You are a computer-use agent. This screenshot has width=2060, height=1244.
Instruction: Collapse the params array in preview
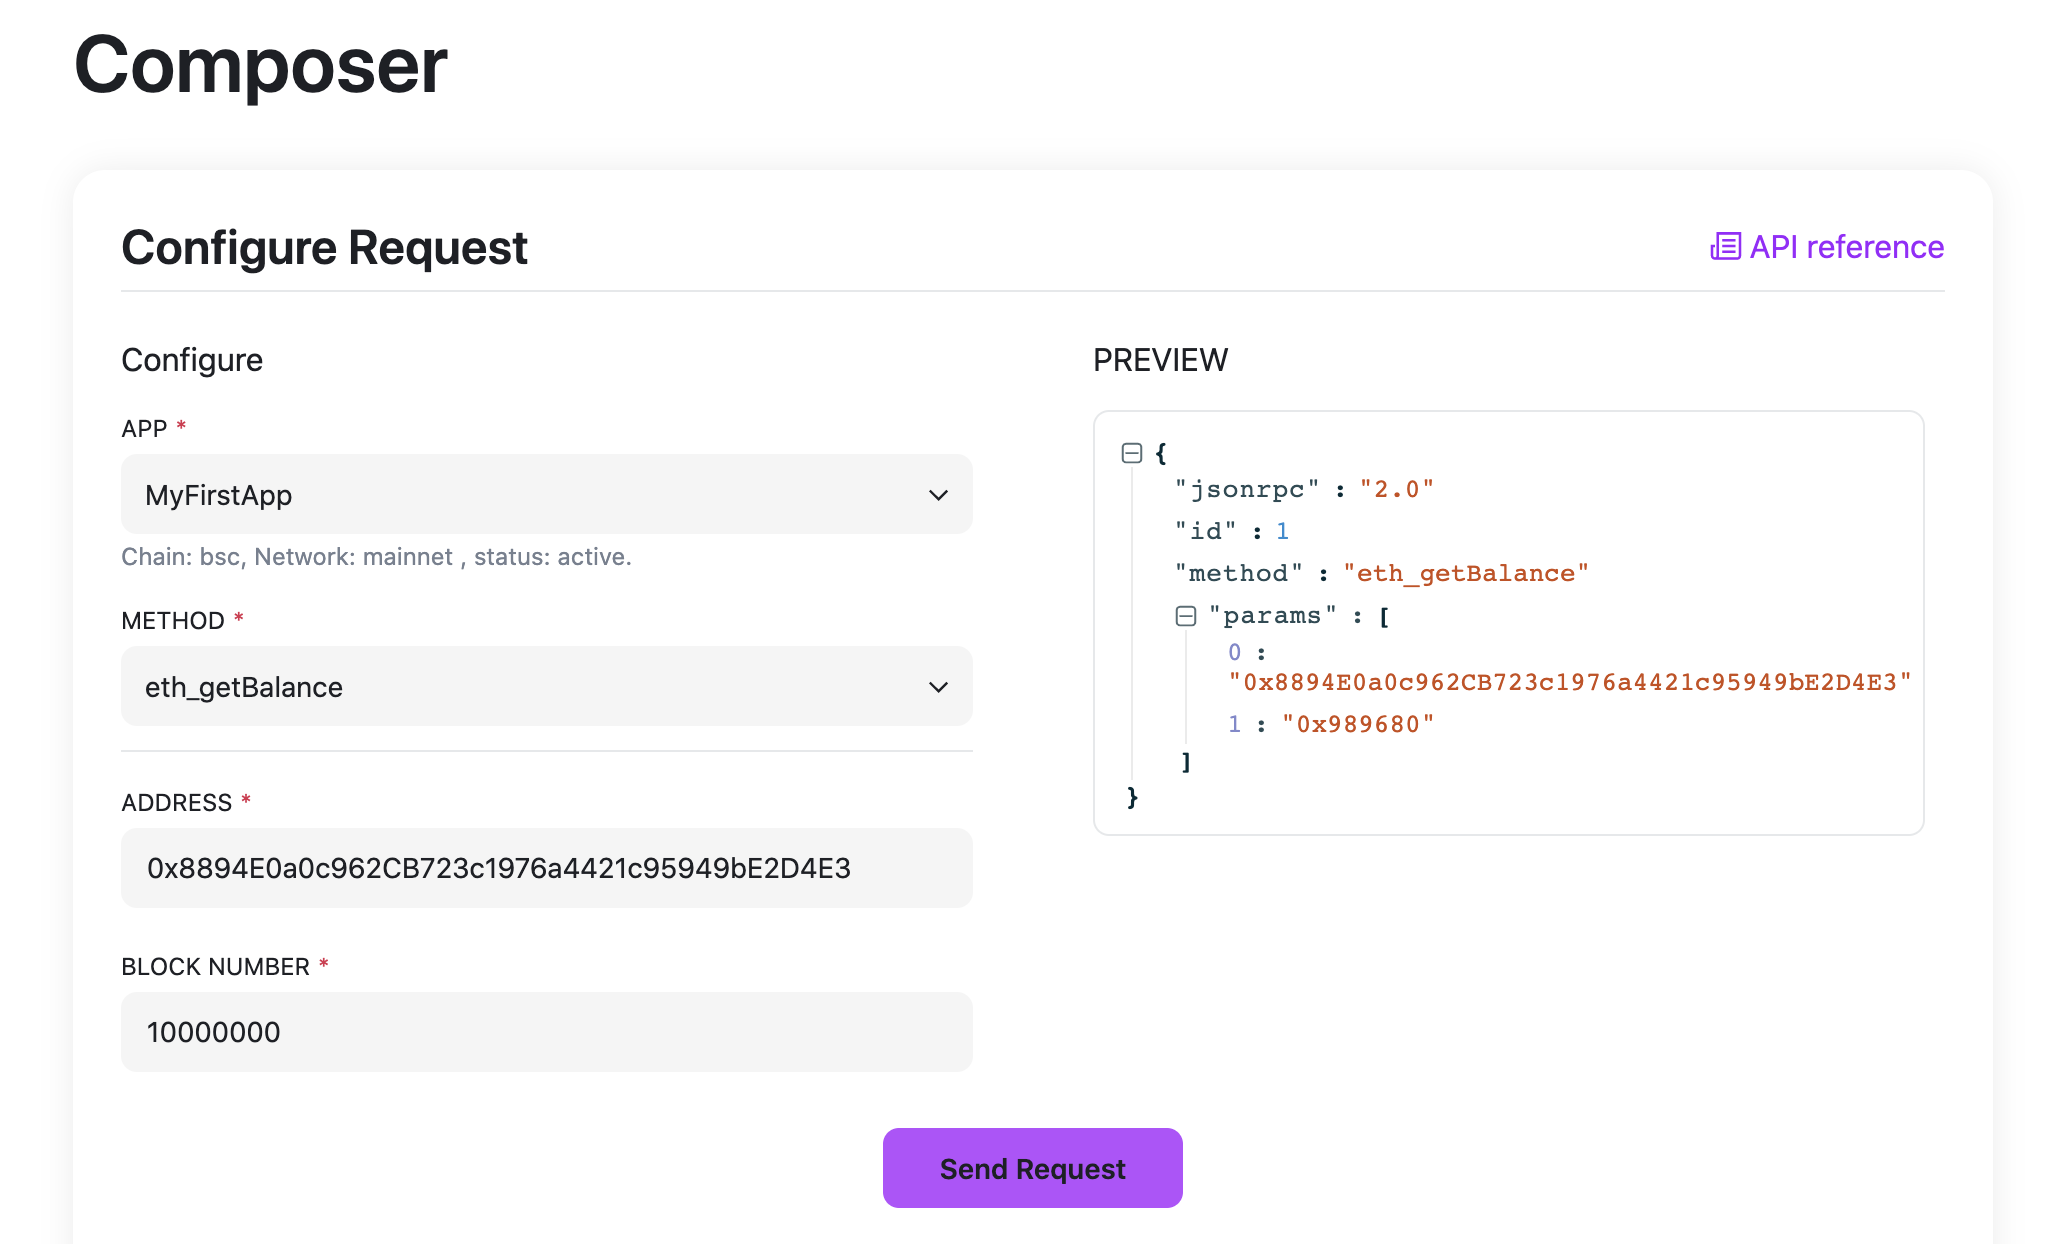coord(1186,616)
